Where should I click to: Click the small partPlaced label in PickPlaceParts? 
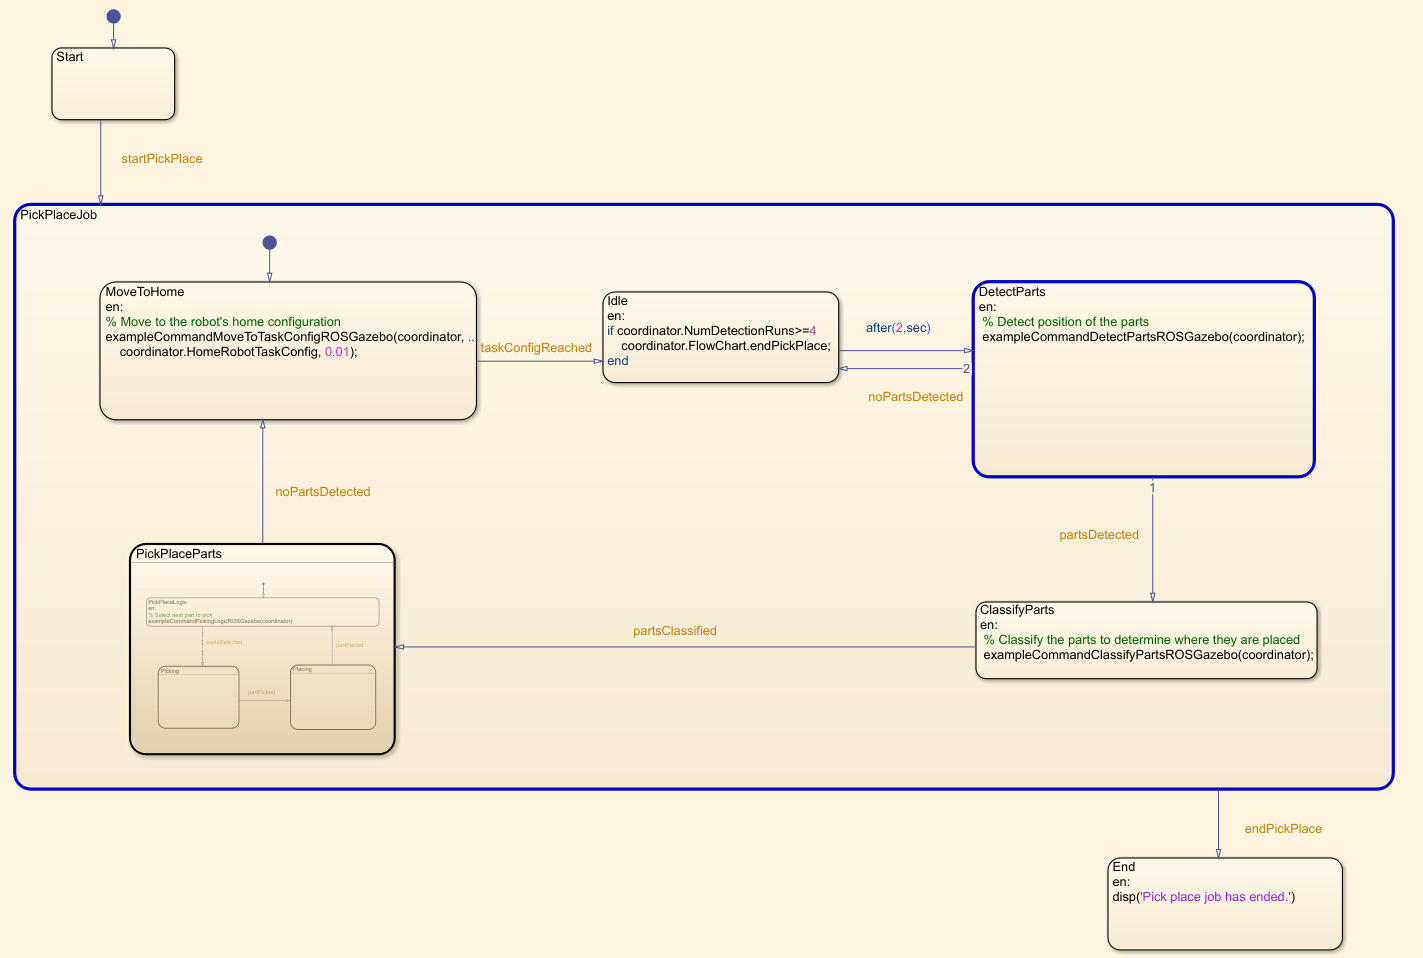pos(350,645)
